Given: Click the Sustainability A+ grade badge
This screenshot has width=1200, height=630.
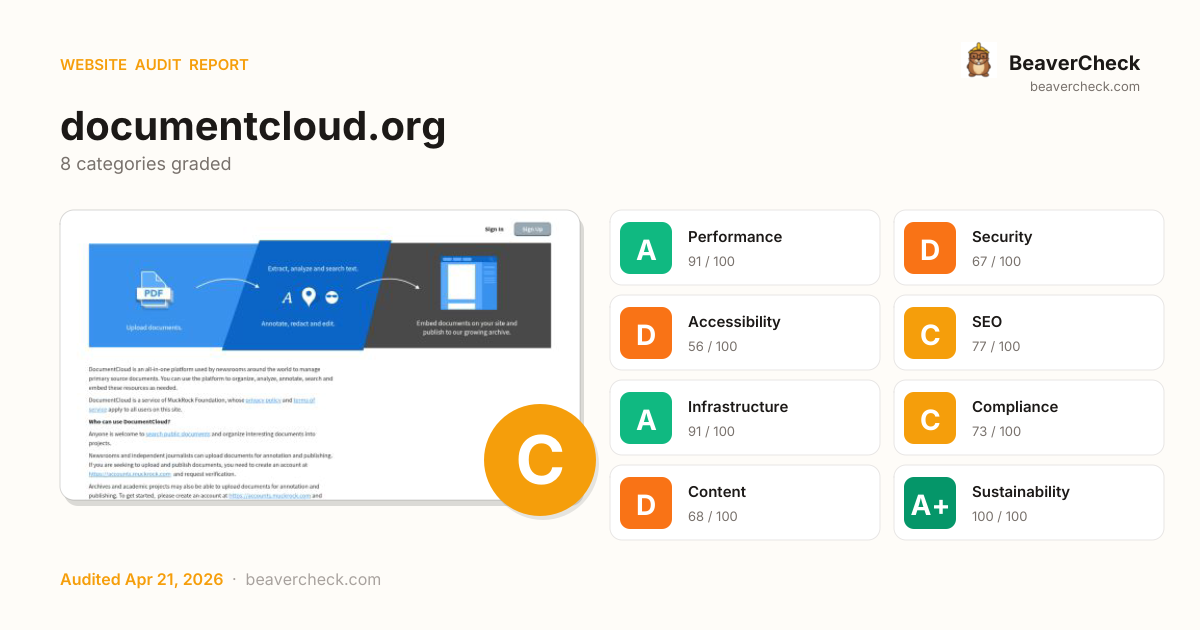Looking at the screenshot, I should pyautogui.click(x=930, y=503).
